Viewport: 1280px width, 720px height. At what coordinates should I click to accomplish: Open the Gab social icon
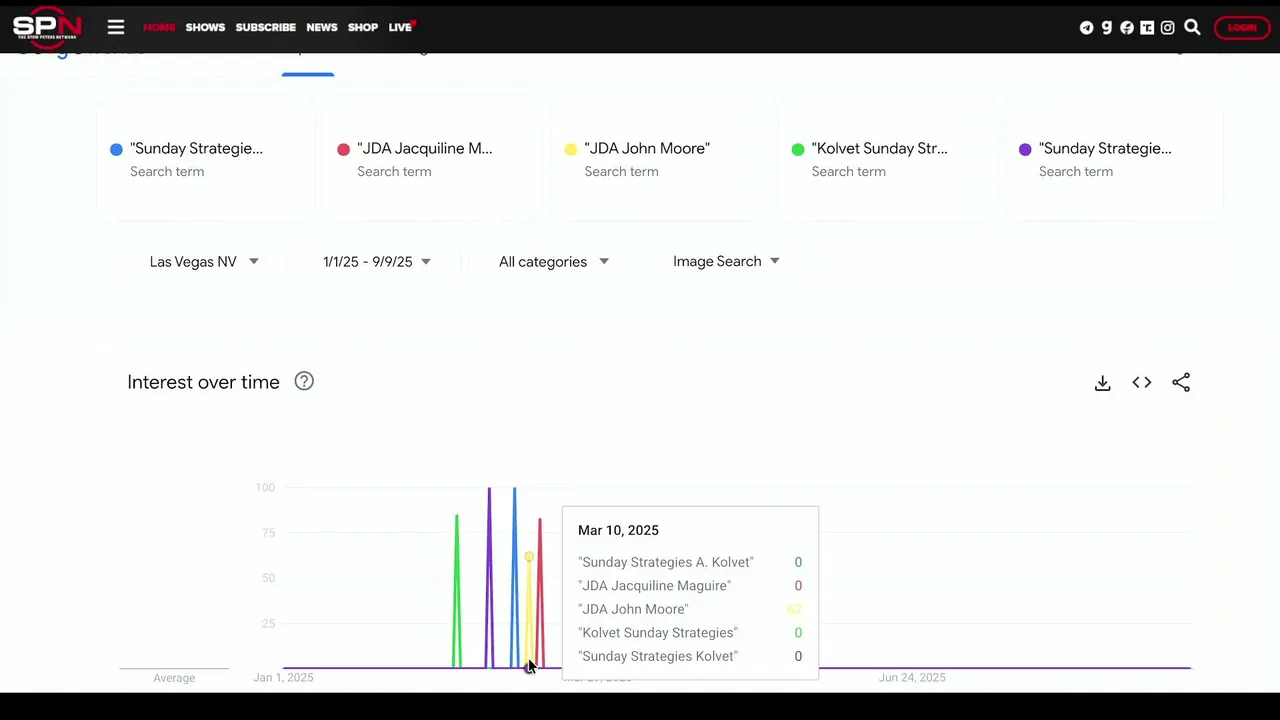click(x=1107, y=28)
